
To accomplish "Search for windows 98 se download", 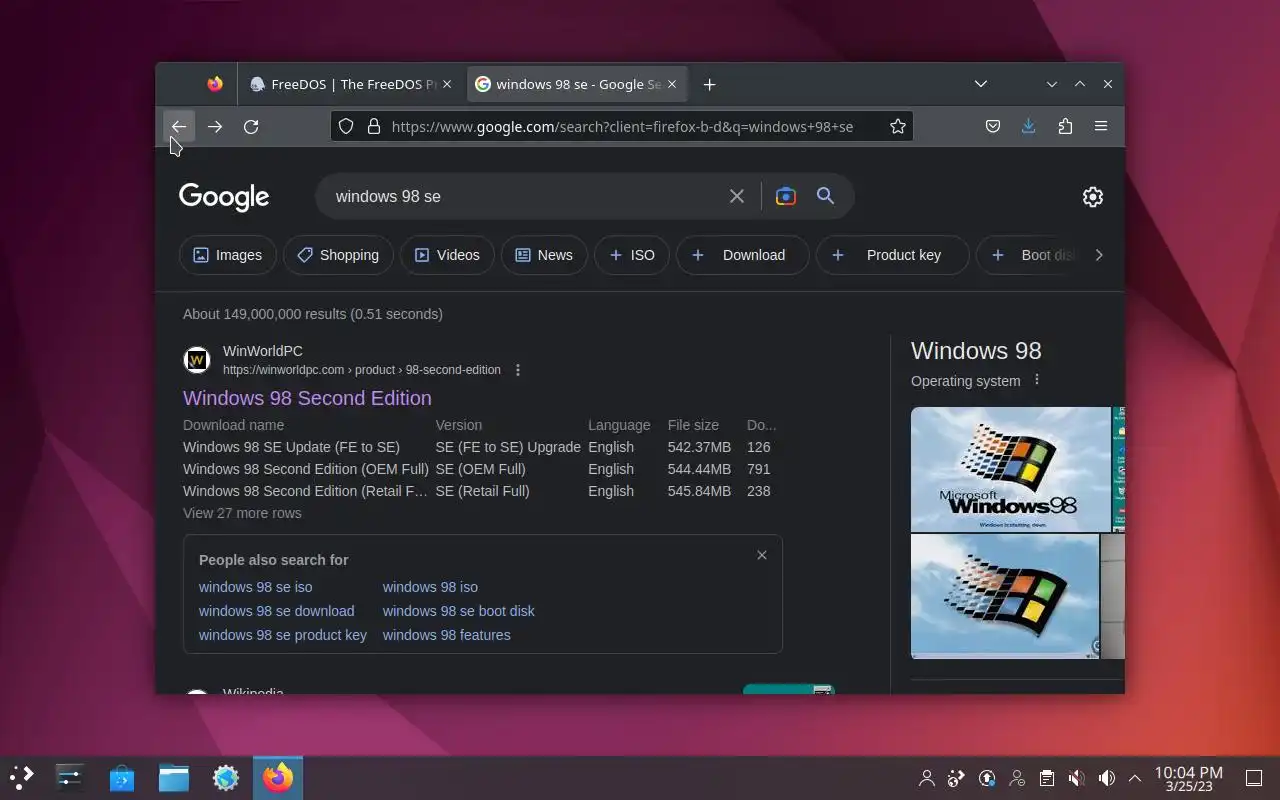I will tap(276, 611).
